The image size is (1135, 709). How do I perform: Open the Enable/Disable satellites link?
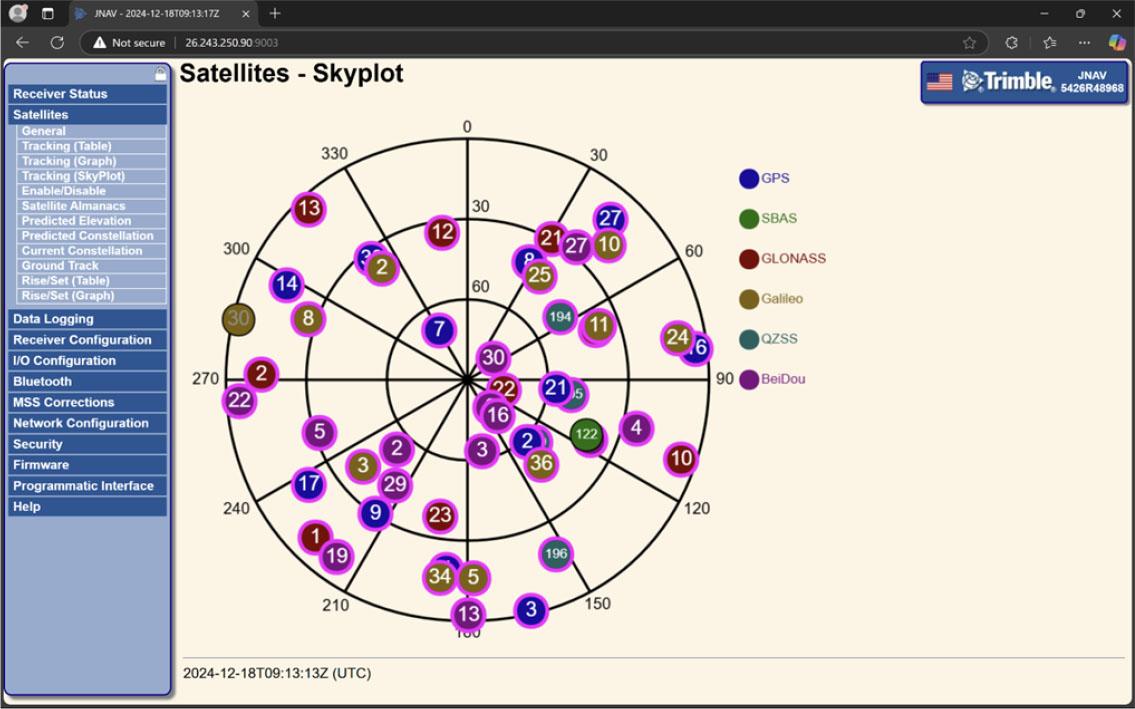[x=63, y=191]
